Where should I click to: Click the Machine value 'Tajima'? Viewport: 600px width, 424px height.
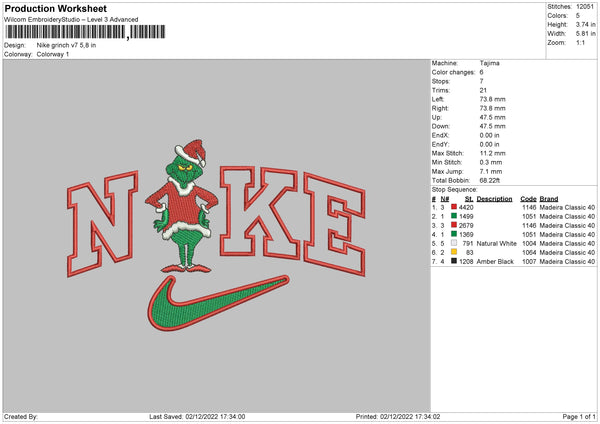click(x=489, y=63)
